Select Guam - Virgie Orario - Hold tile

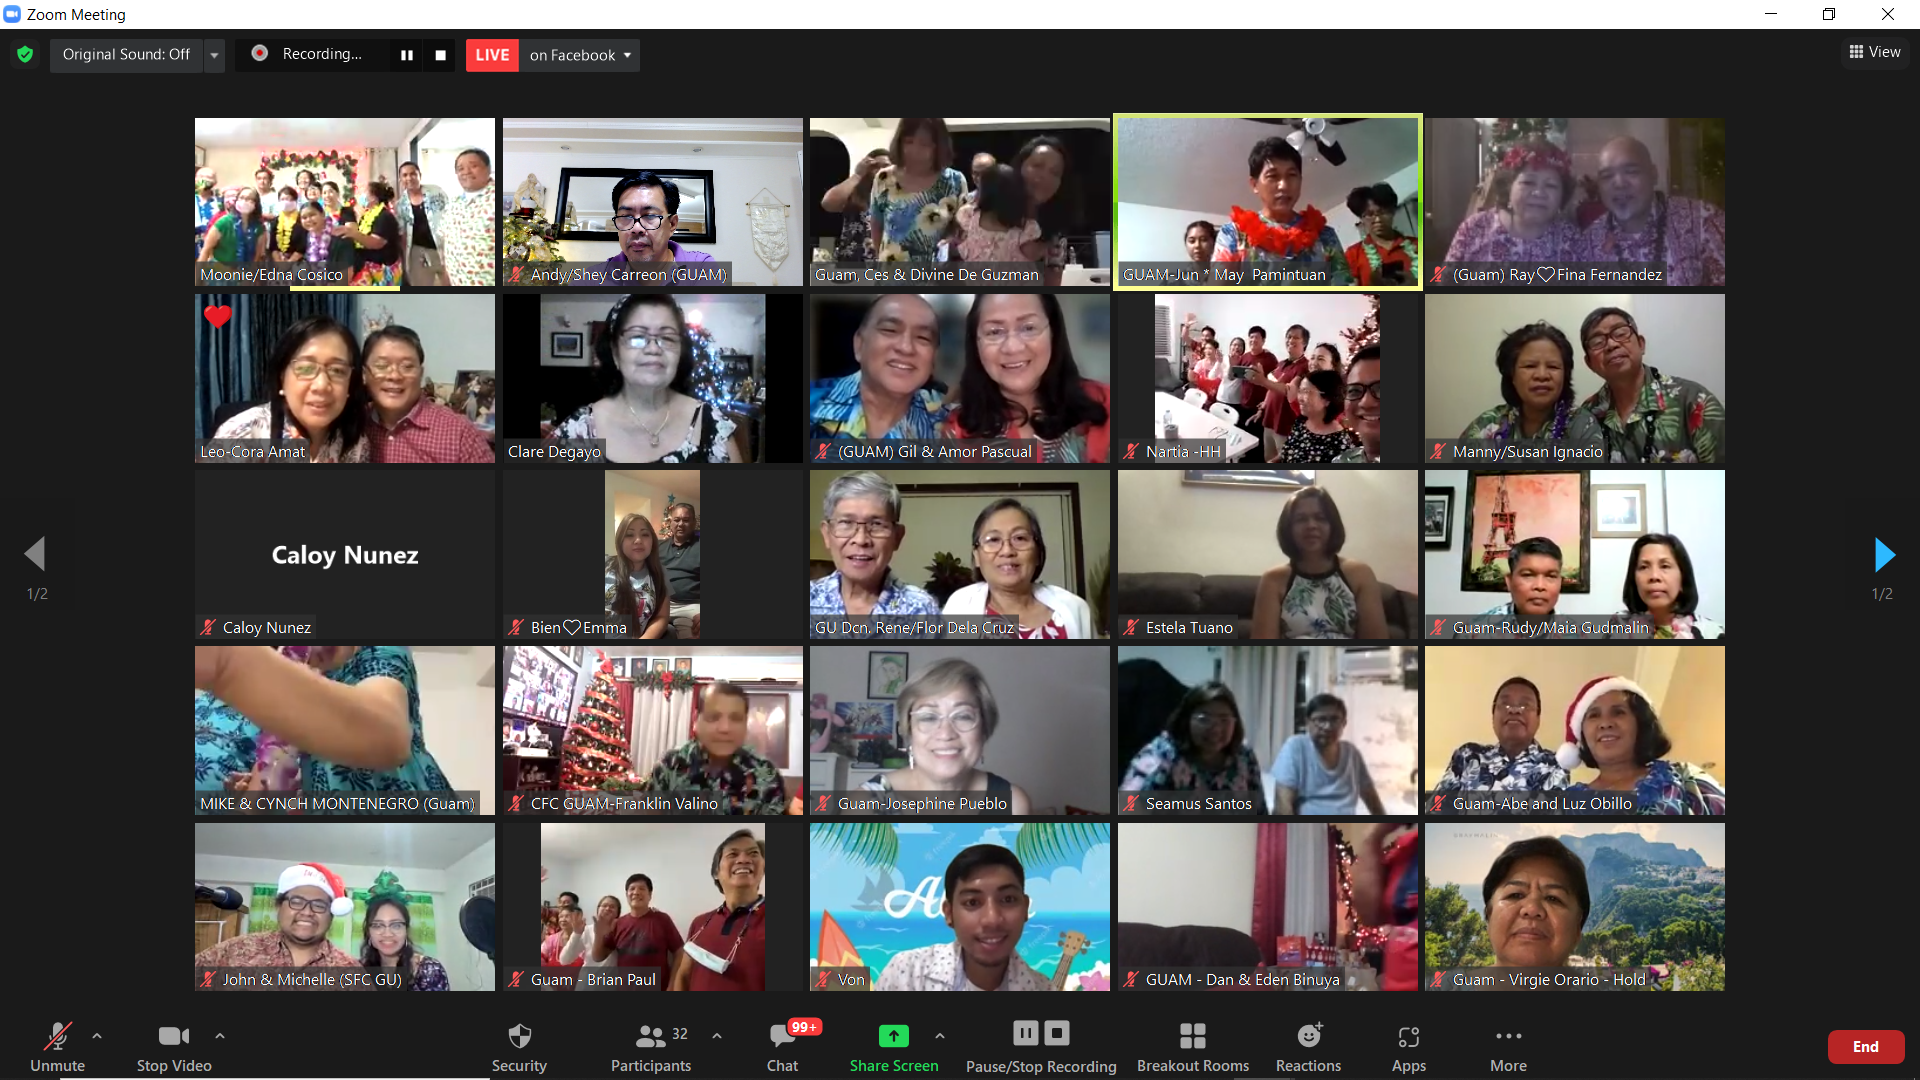(x=1575, y=907)
